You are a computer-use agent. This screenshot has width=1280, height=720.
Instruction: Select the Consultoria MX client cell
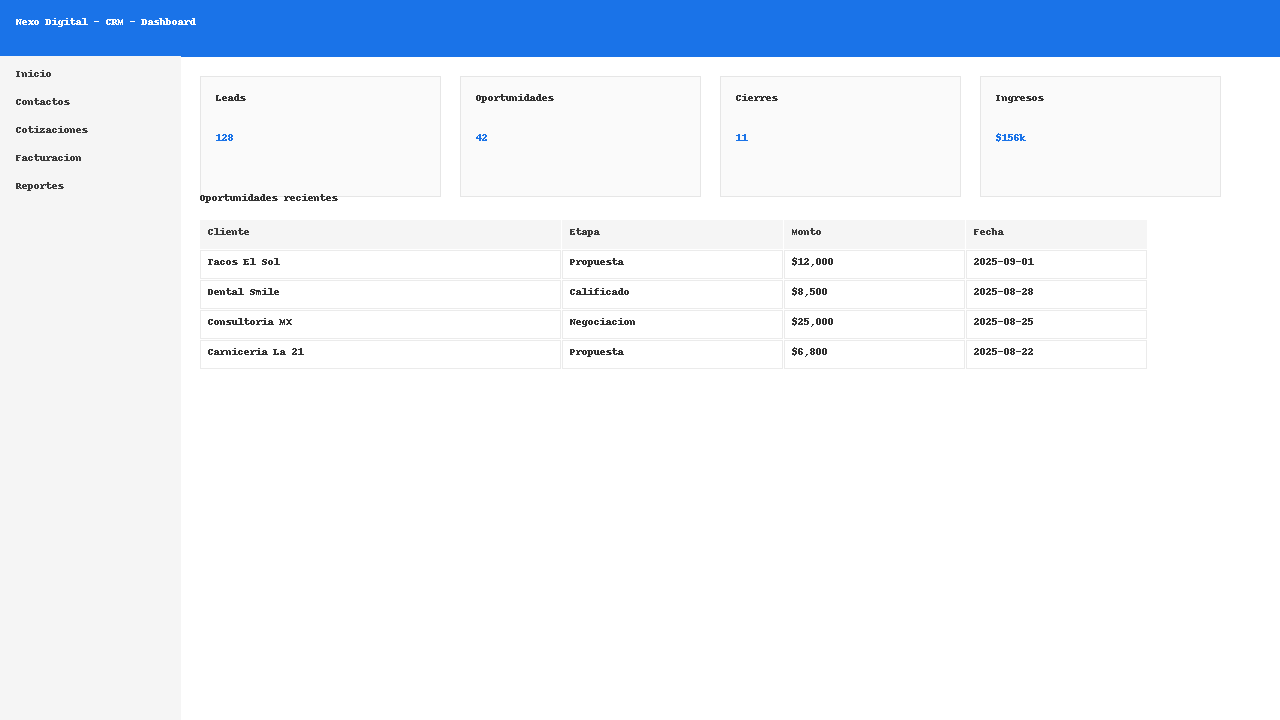point(380,324)
